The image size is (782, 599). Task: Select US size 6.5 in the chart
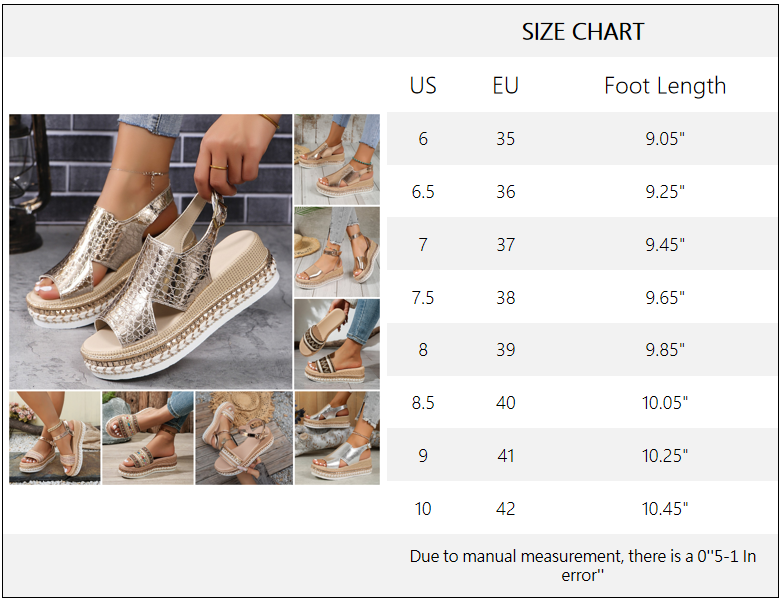pos(423,192)
